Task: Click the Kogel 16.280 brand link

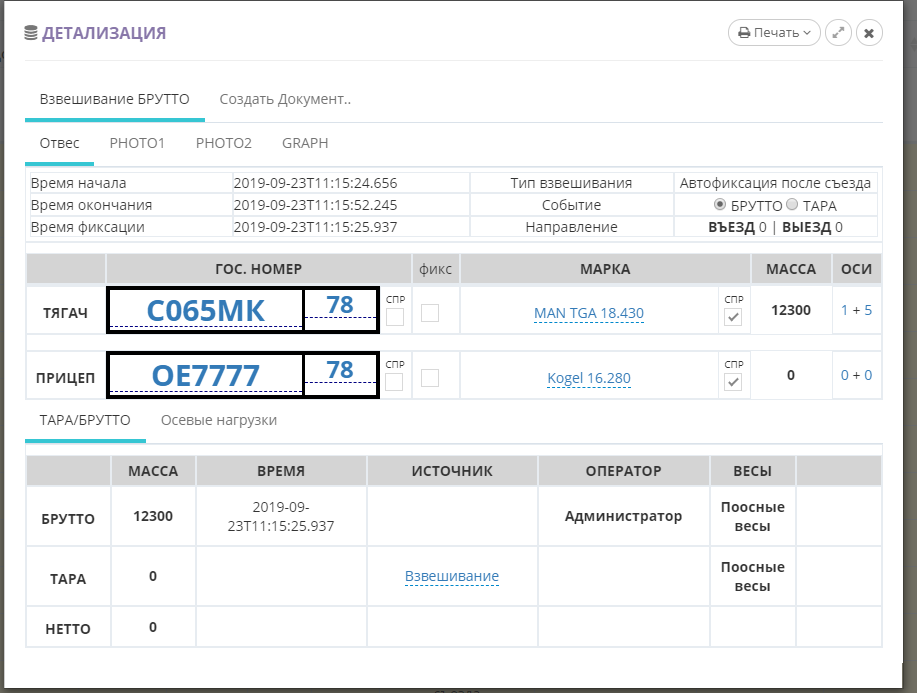Action: pos(589,378)
